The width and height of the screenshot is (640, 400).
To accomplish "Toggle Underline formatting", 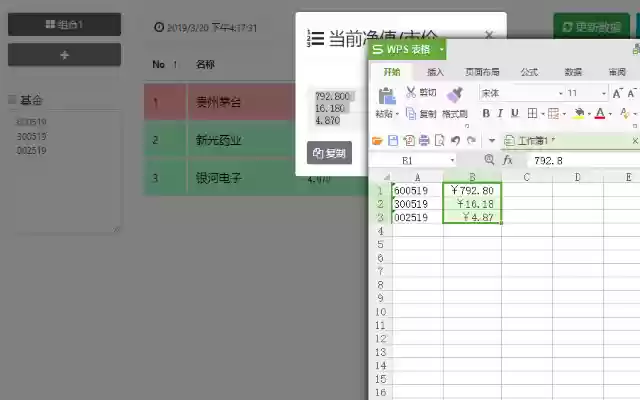I will (x=515, y=113).
